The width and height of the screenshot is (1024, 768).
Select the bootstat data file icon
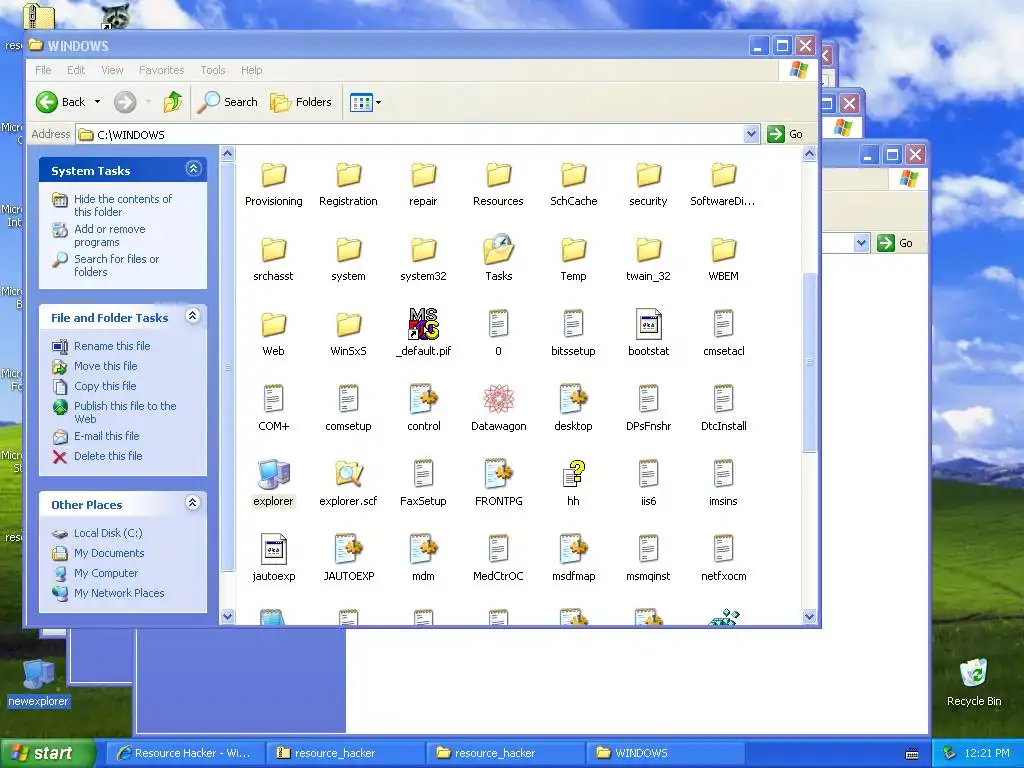click(648, 324)
